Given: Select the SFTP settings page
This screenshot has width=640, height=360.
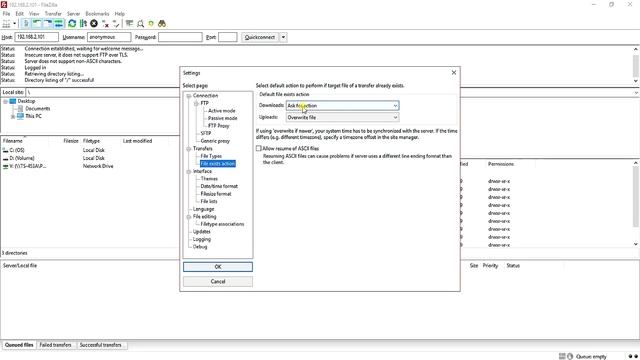Looking at the screenshot, I should (206, 133).
